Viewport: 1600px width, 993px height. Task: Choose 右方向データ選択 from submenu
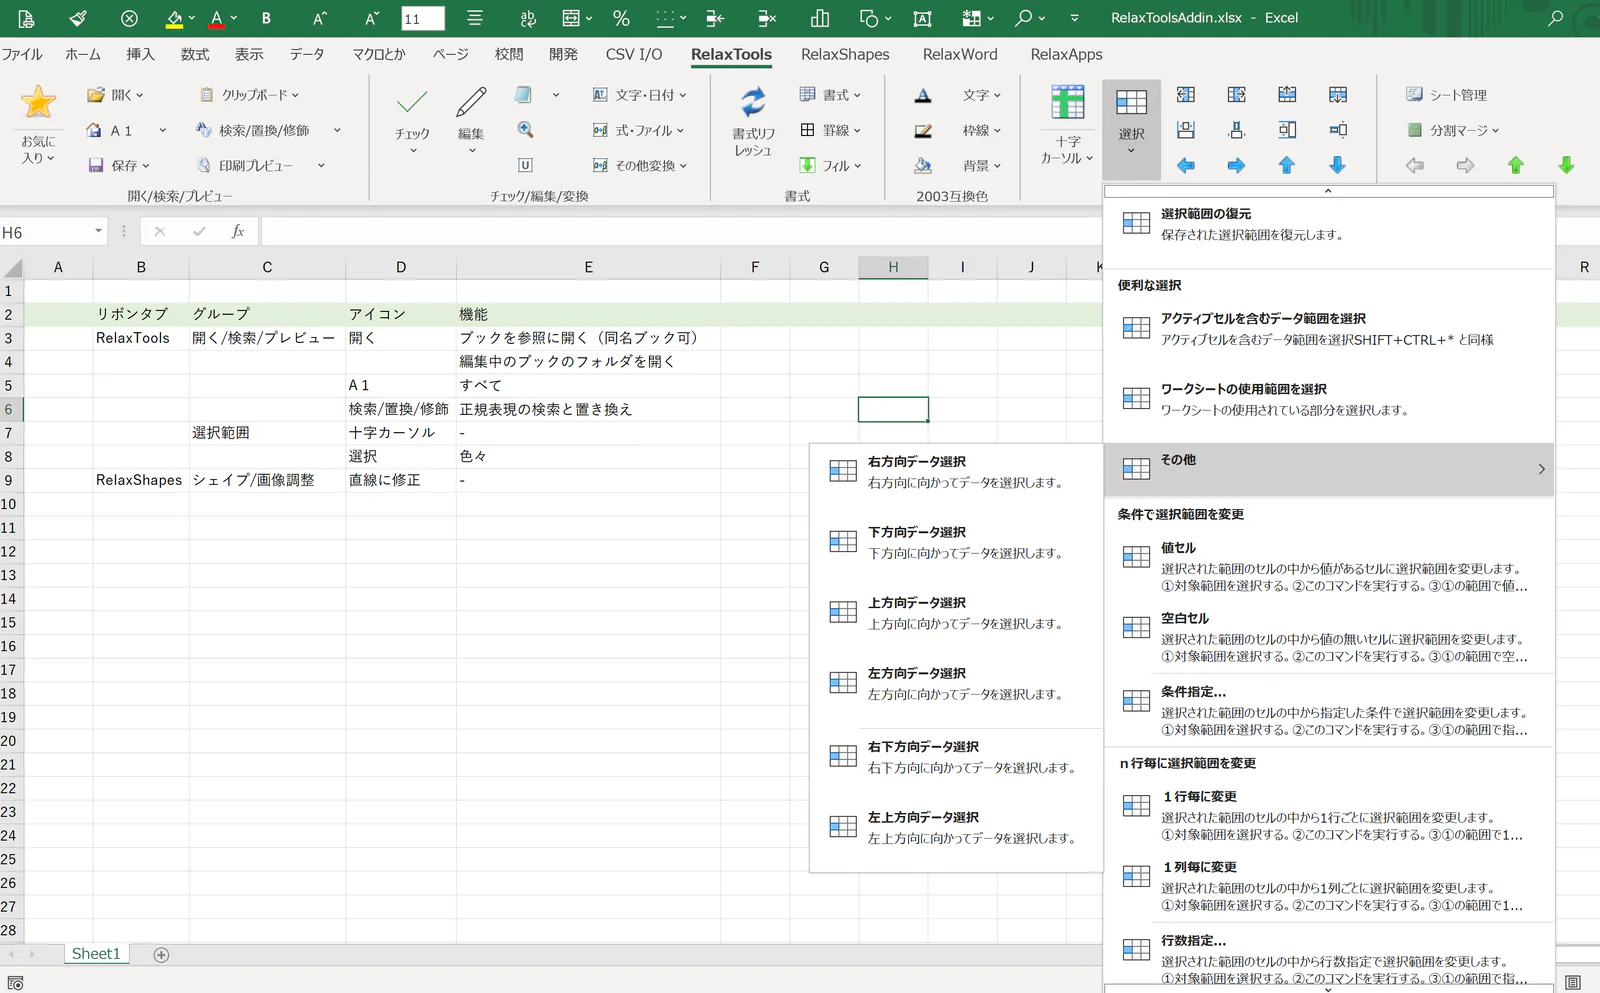(x=956, y=472)
